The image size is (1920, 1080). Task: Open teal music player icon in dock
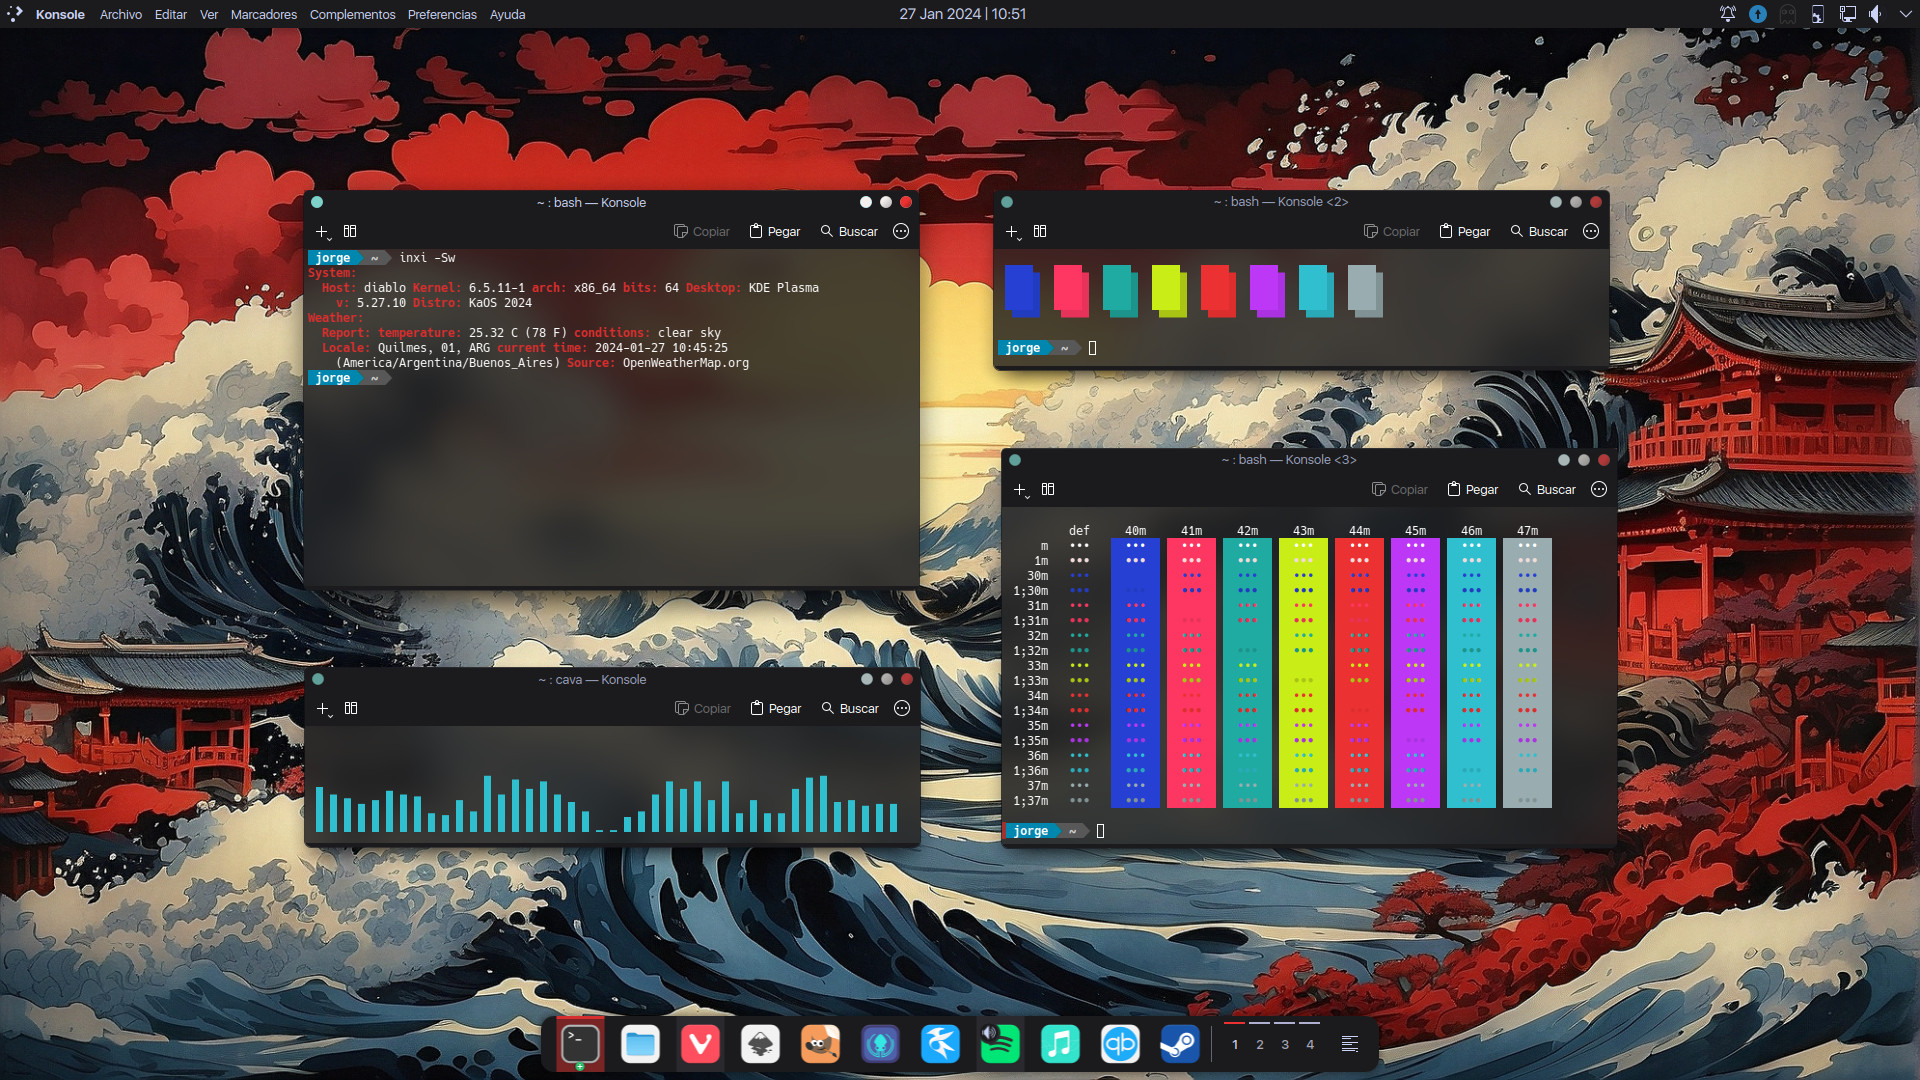(x=1060, y=1044)
